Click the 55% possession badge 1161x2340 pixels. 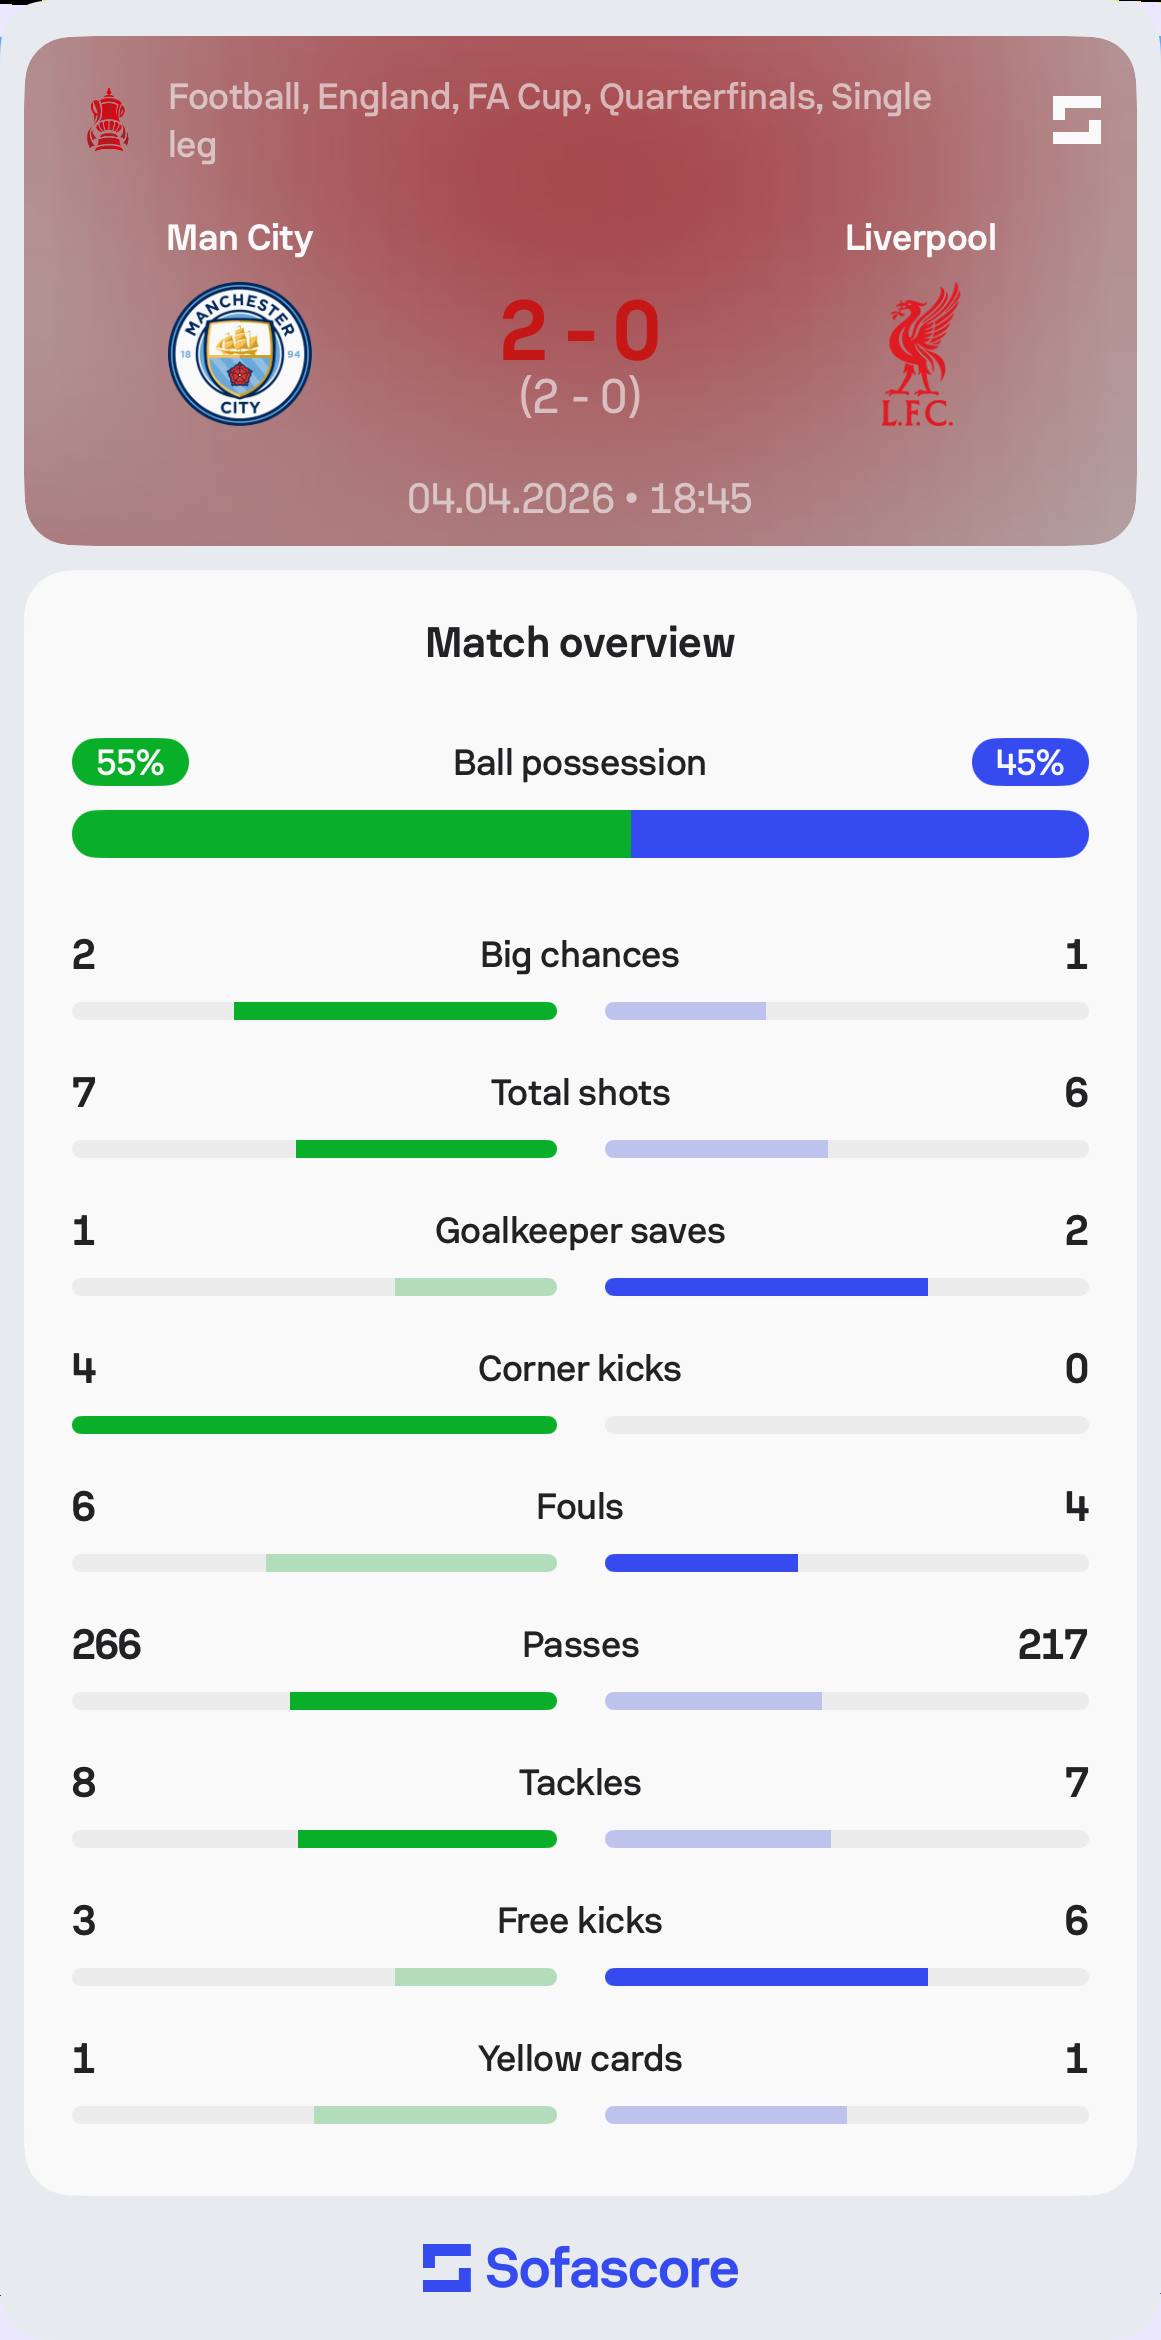click(x=130, y=762)
